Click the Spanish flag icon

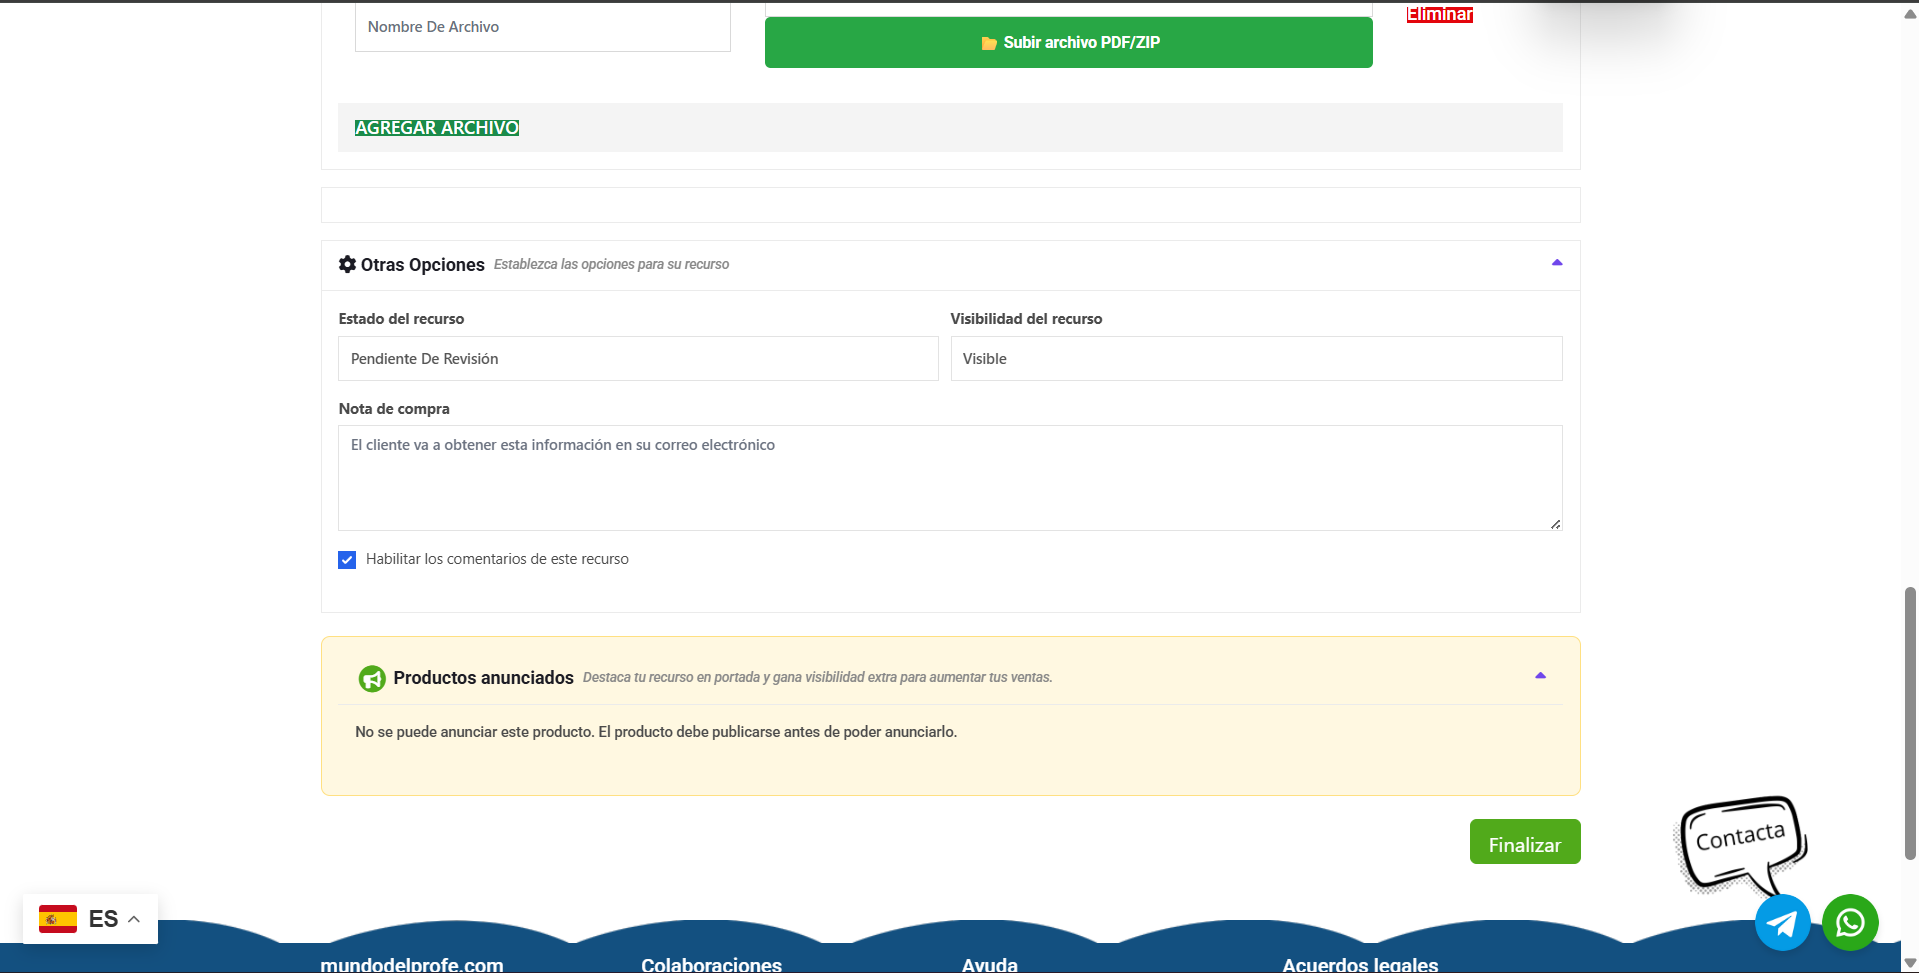click(x=58, y=919)
